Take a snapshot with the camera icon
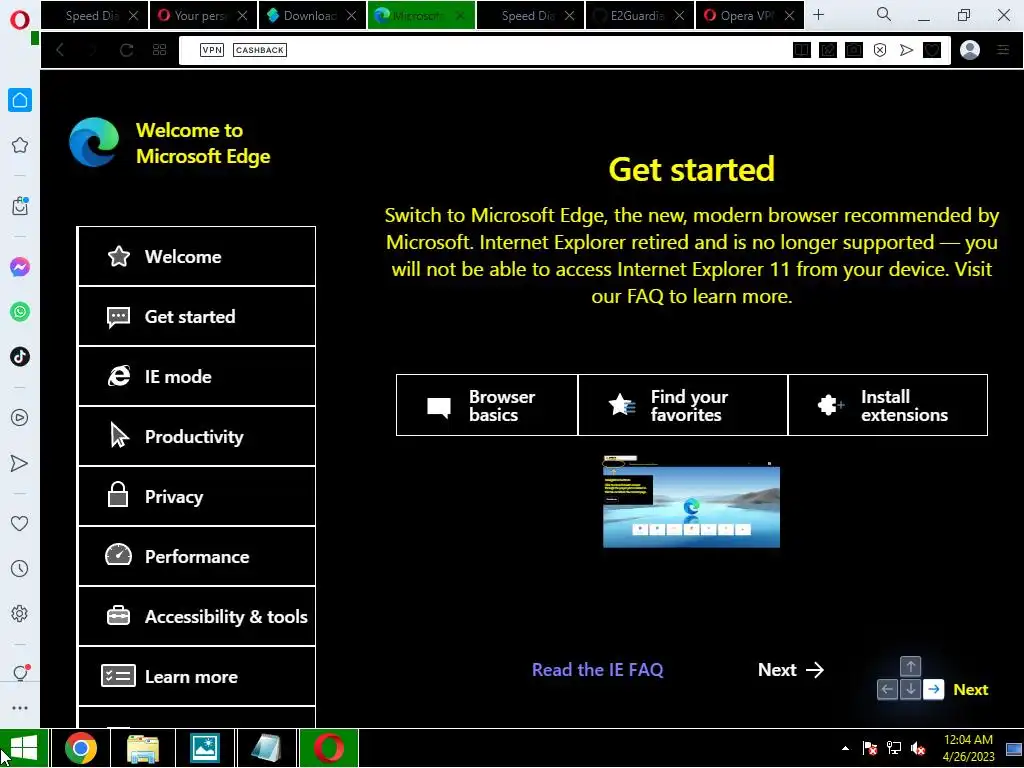This screenshot has height=768, width=1024. pyautogui.click(x=854, y=50)
